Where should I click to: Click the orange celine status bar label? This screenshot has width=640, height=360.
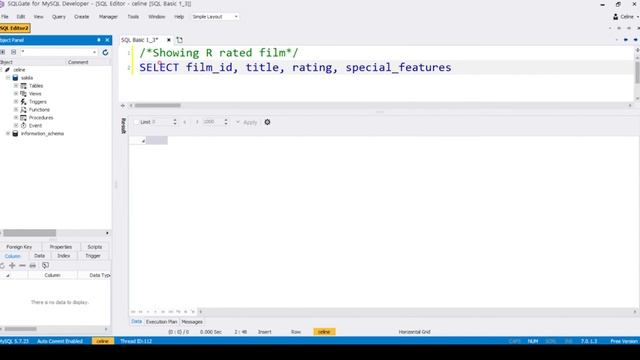pyautogui.click(x=102, y=341)
